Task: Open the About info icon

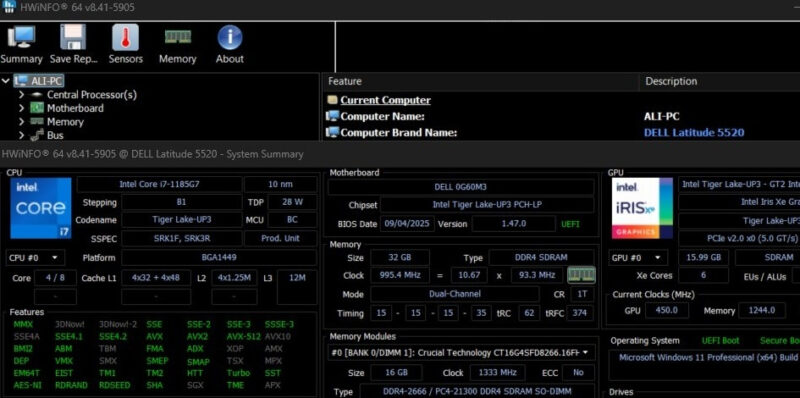Action: [230, 38]
